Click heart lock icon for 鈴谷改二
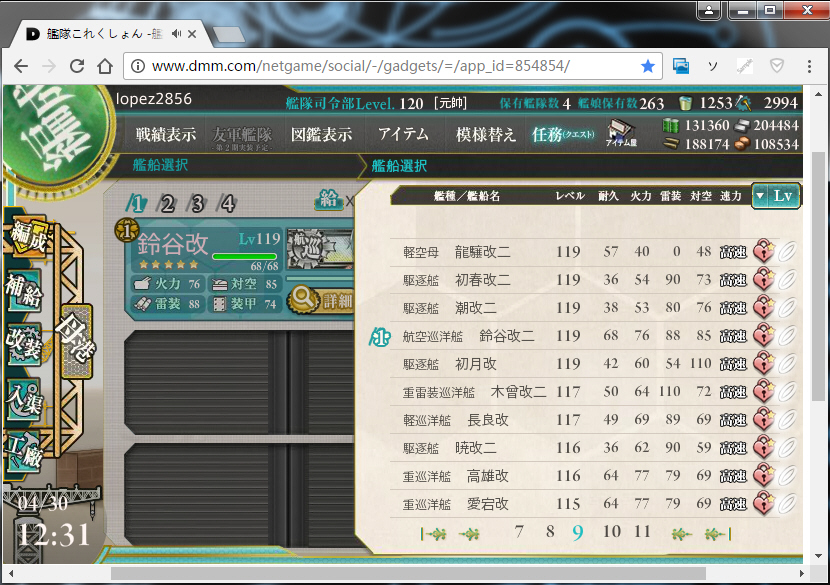Screen dimensions: 830x585 coord(763,336)
